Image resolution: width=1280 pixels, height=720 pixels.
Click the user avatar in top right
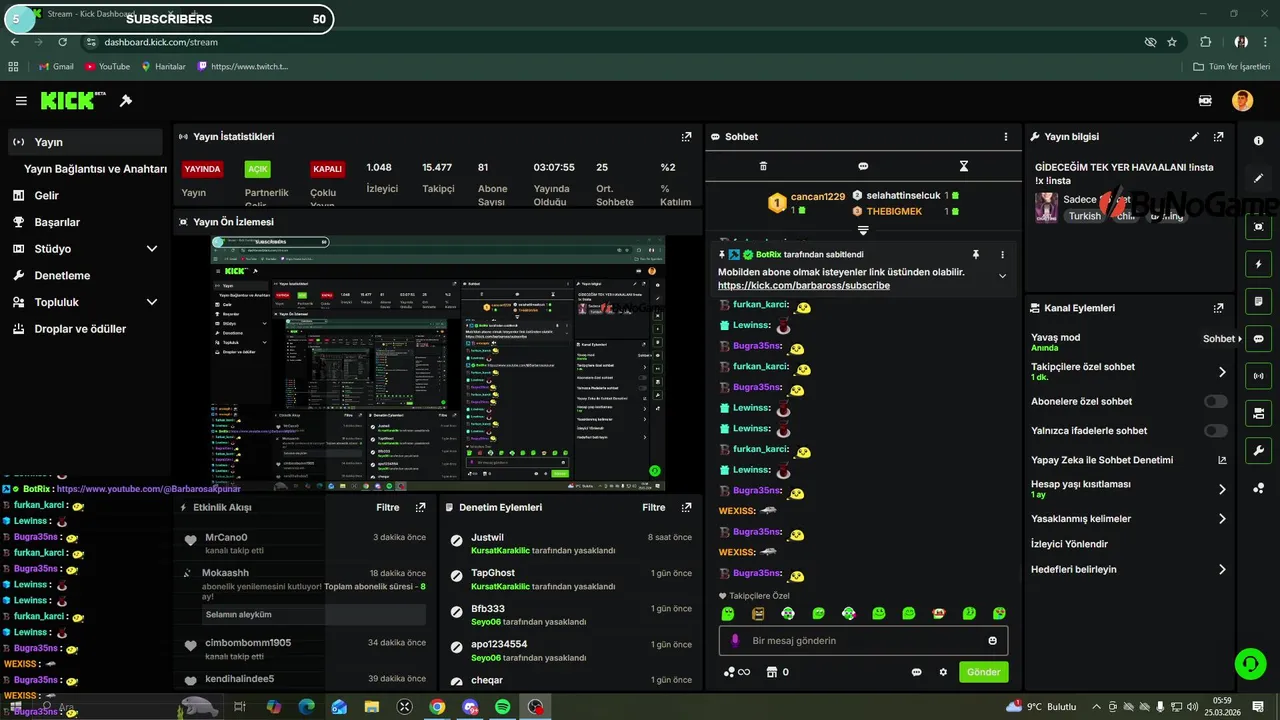(1242, 101)
